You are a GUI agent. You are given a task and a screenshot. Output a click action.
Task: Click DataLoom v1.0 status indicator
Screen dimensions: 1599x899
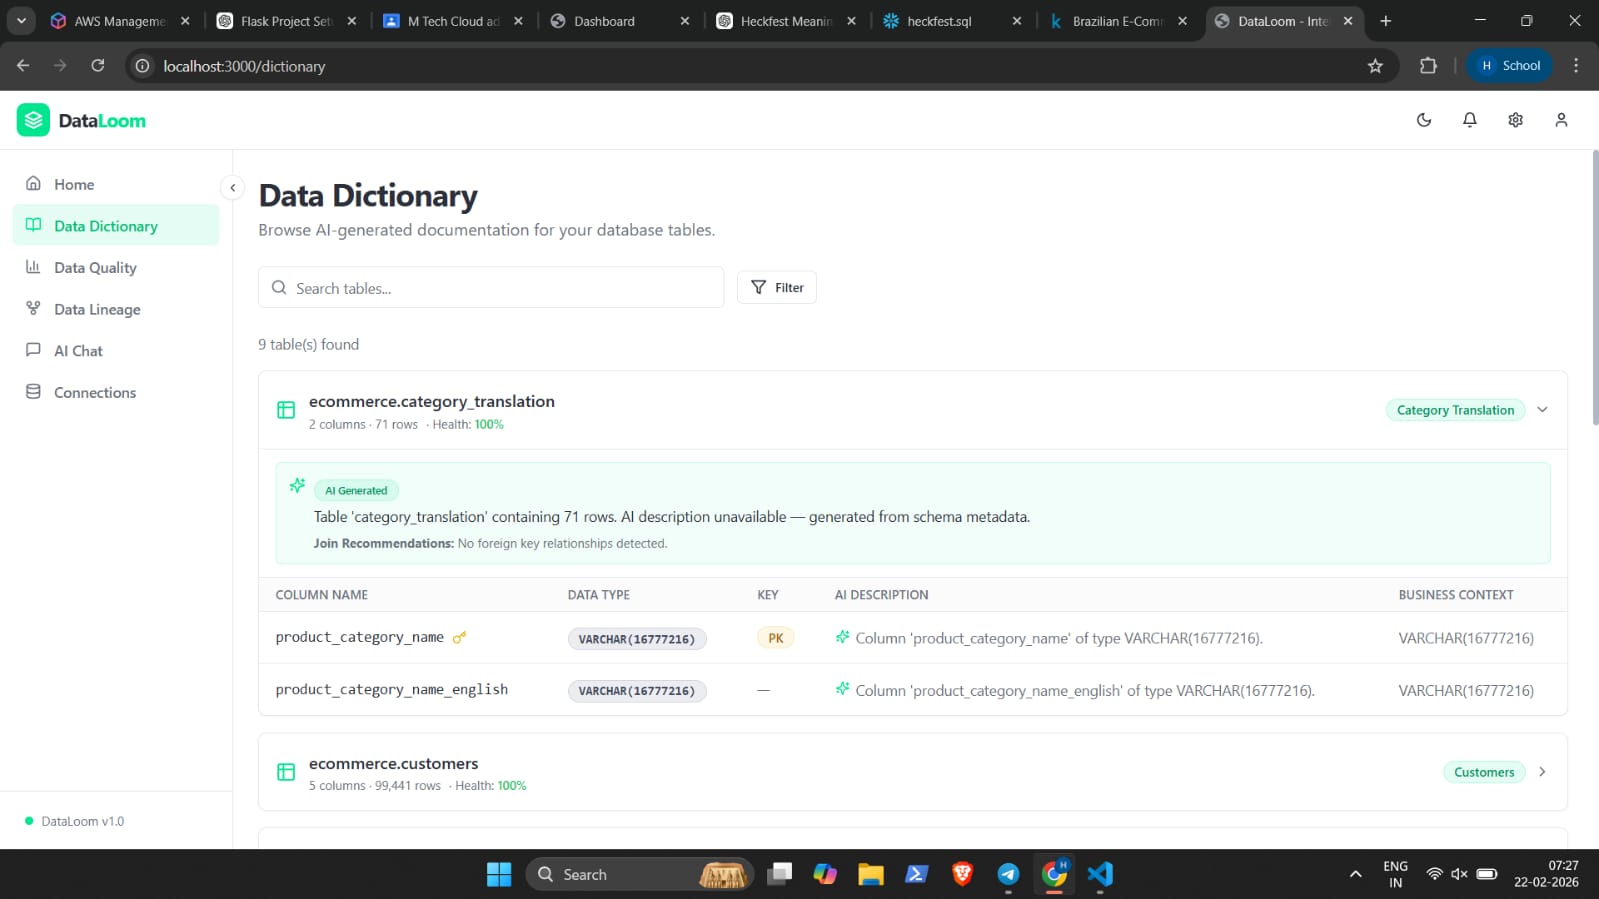[75, 821]
